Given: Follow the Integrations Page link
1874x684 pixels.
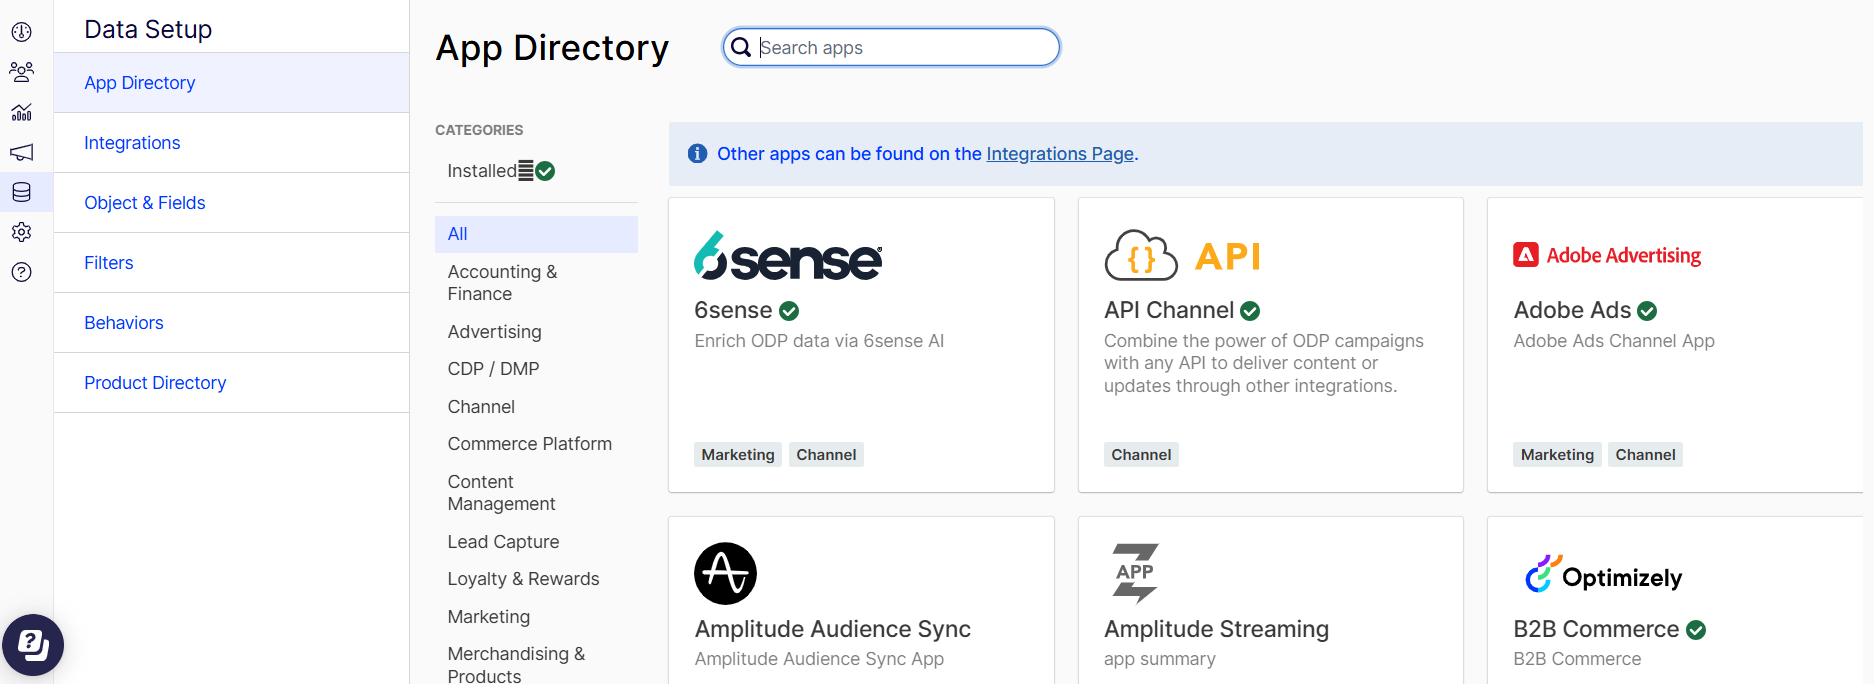Looking at the screenshot, I should click(1060, 154).
